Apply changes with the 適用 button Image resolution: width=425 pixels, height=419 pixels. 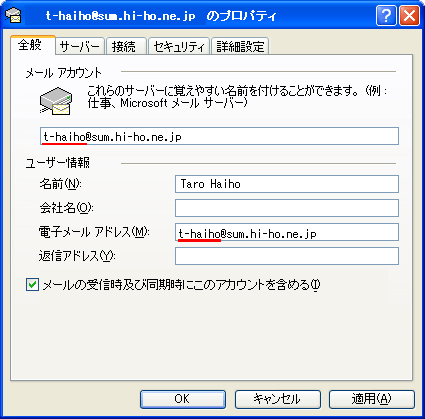coord(372,399)
